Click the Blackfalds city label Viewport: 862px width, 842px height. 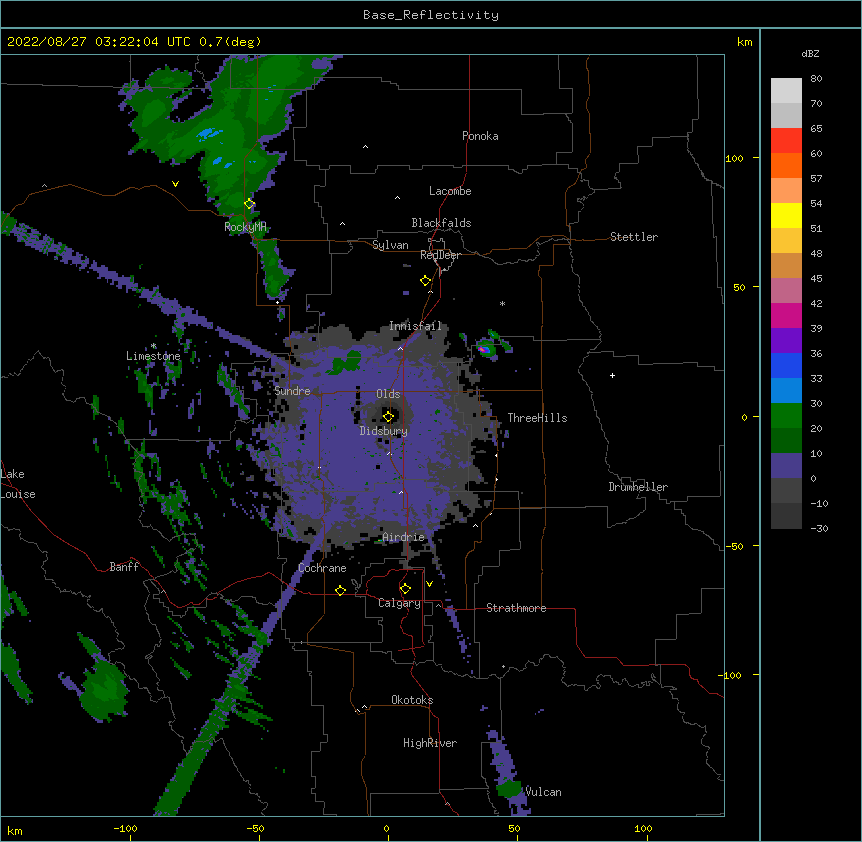pos(441,223)
